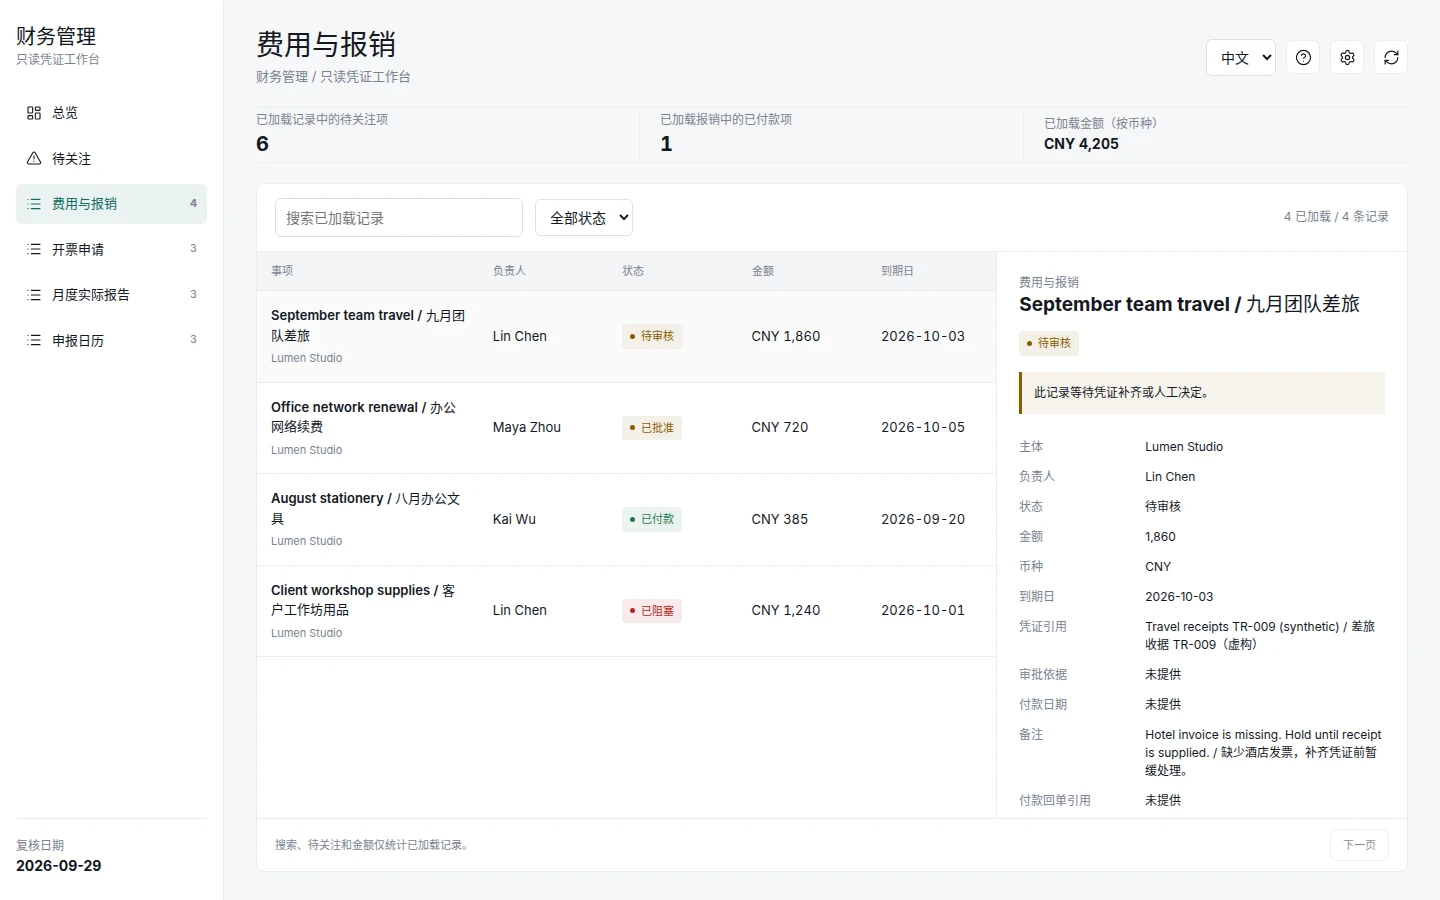
Task: Click the 待审核 badge in the detail panel
Action: coord(1049,343)
